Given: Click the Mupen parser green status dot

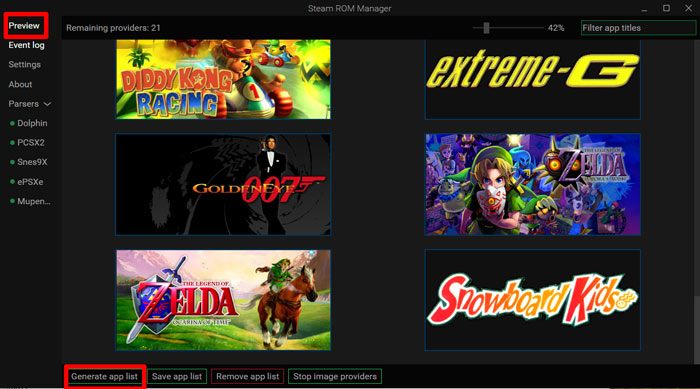Looking at the screenshot, I should click(x=12, y=201).
